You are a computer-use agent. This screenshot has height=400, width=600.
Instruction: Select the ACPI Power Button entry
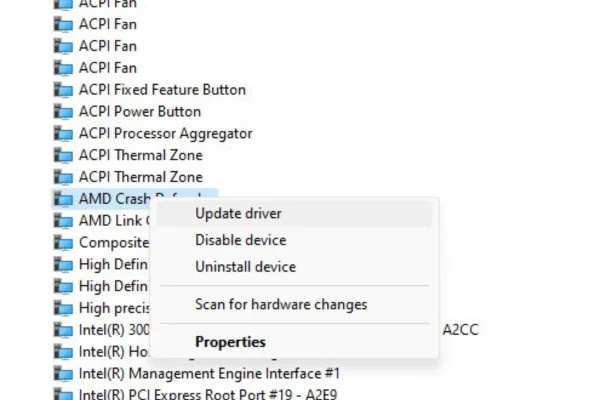point(140,112)
